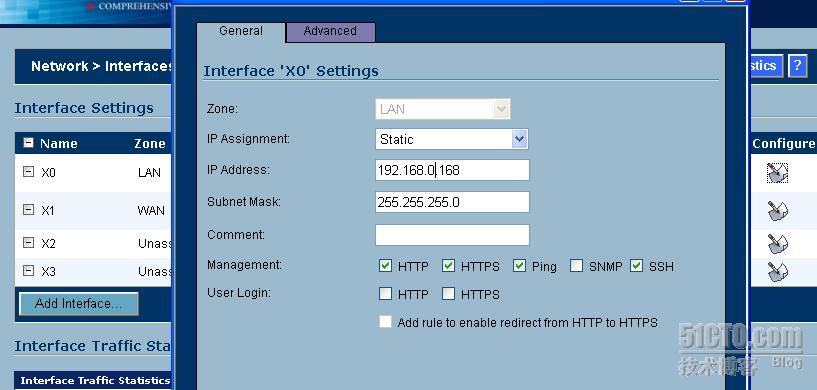This screenshot has width=817, height=390.
Task: Enable SNMP management checkbox
Action: (576, 266)
